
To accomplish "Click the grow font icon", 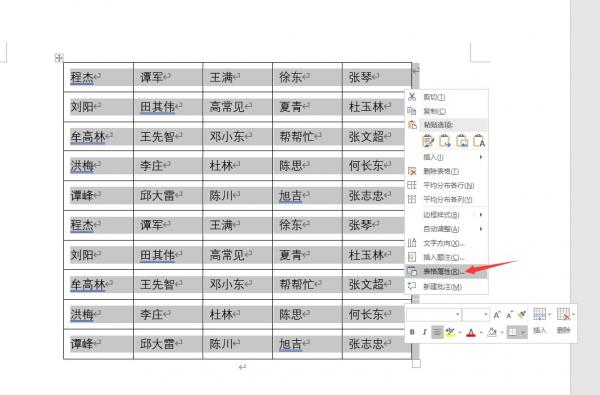I will [x=497, y=315].
